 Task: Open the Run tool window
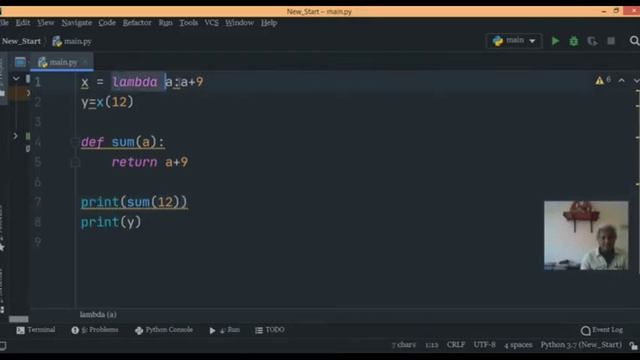(224, 330)
